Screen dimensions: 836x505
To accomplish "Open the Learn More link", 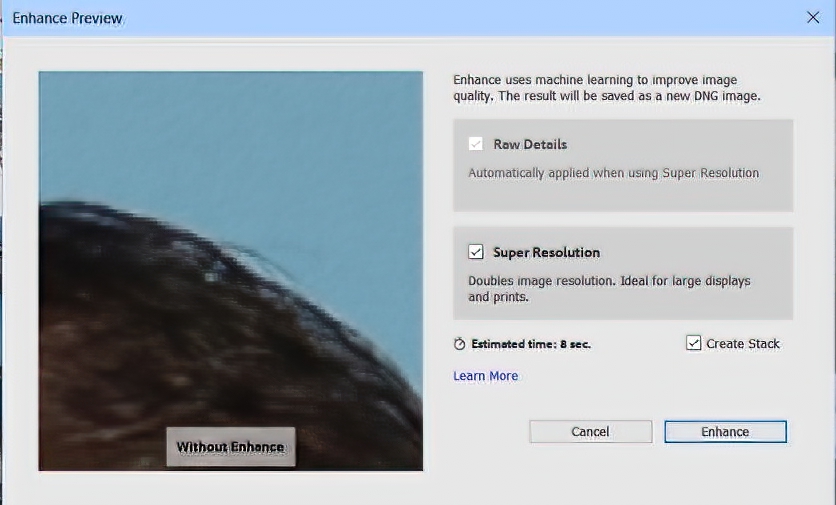I will click(485, 376).
